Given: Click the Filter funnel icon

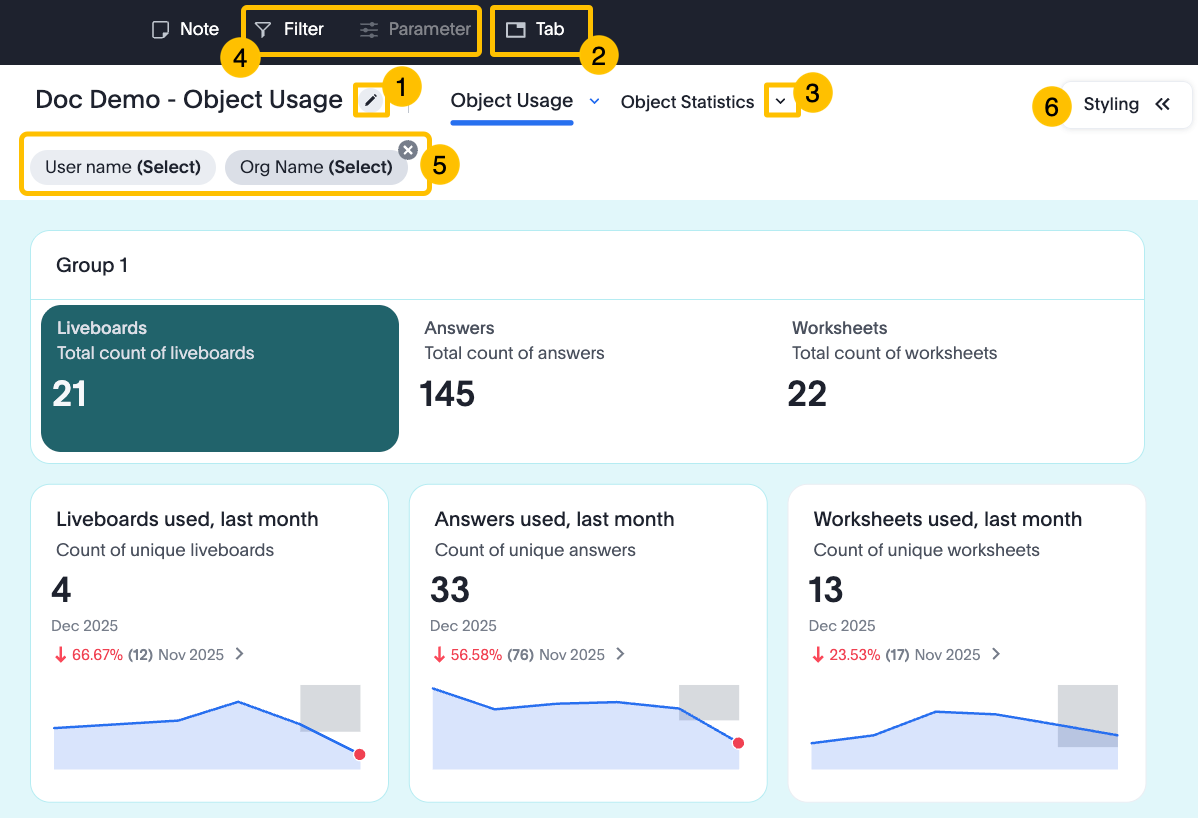Looking at the screenshot, I should pos(263,30).
